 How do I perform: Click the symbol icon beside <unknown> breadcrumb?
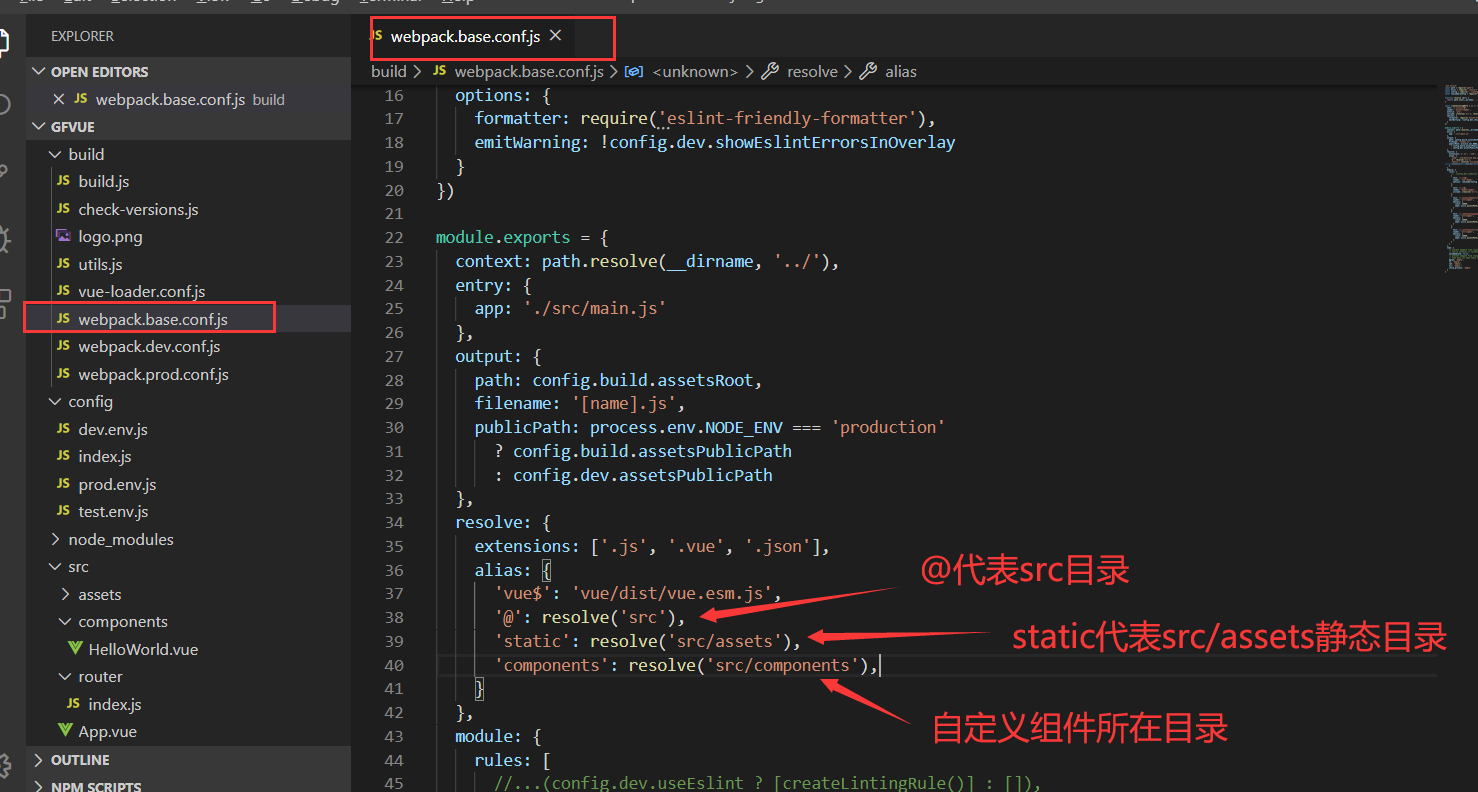[633, 71]
